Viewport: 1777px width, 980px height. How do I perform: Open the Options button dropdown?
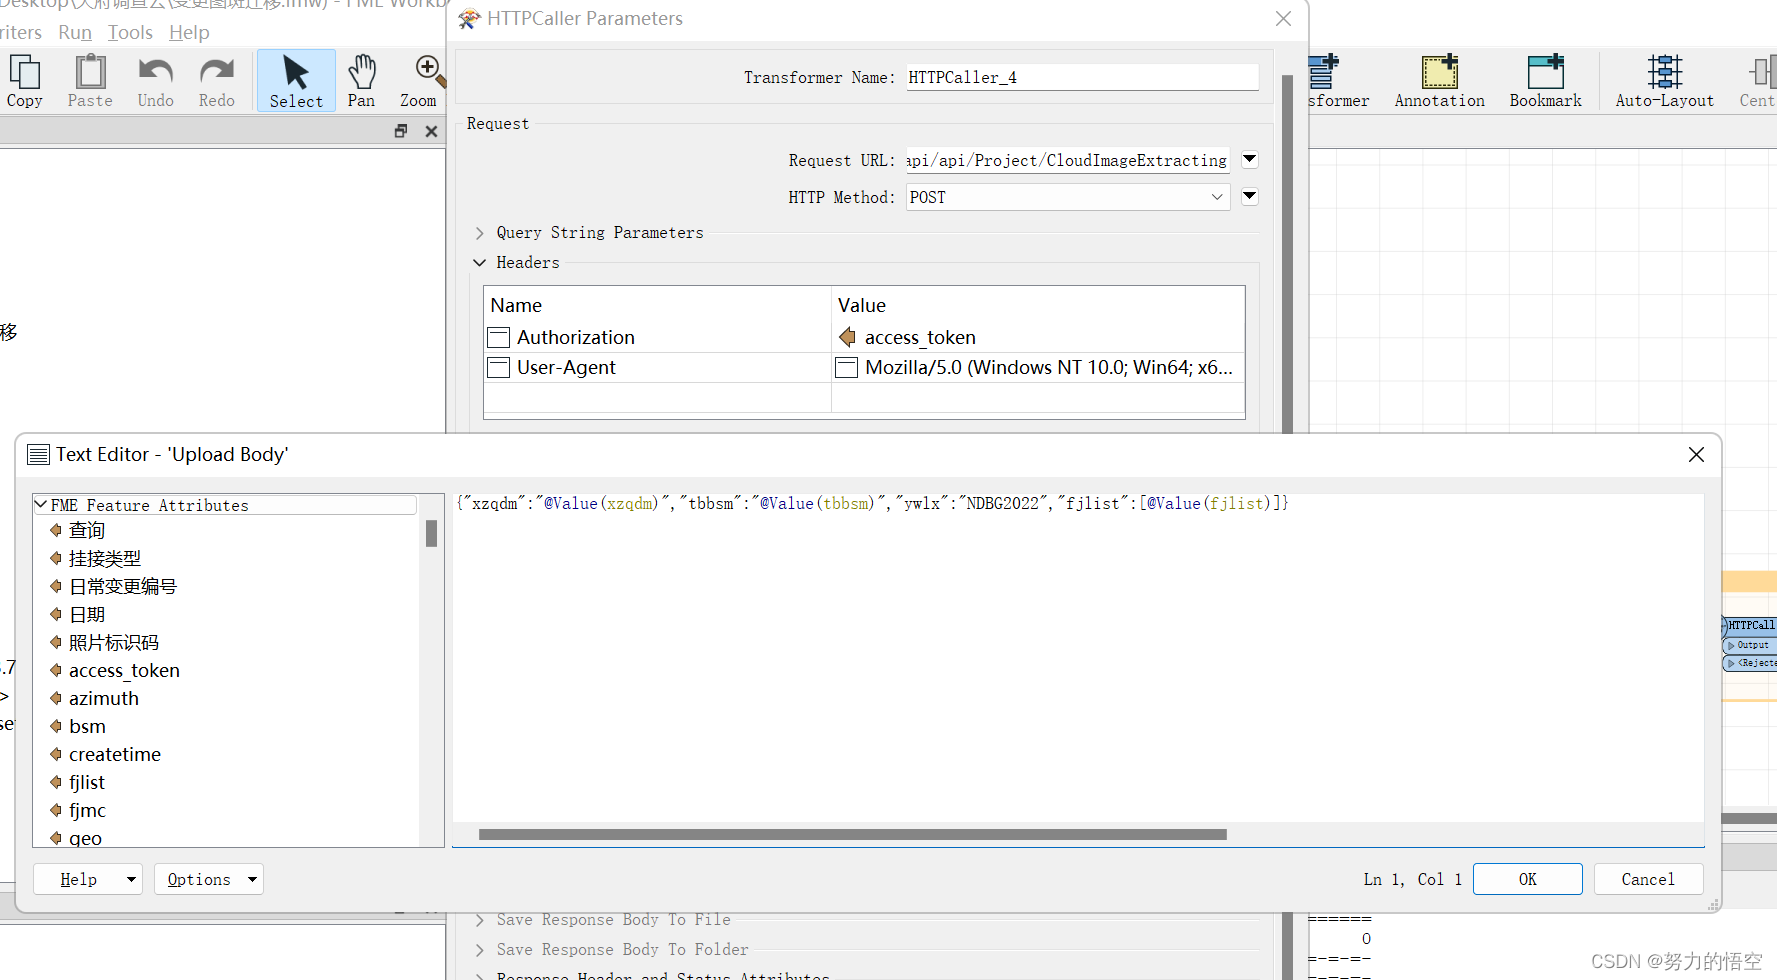coord(252,879)
